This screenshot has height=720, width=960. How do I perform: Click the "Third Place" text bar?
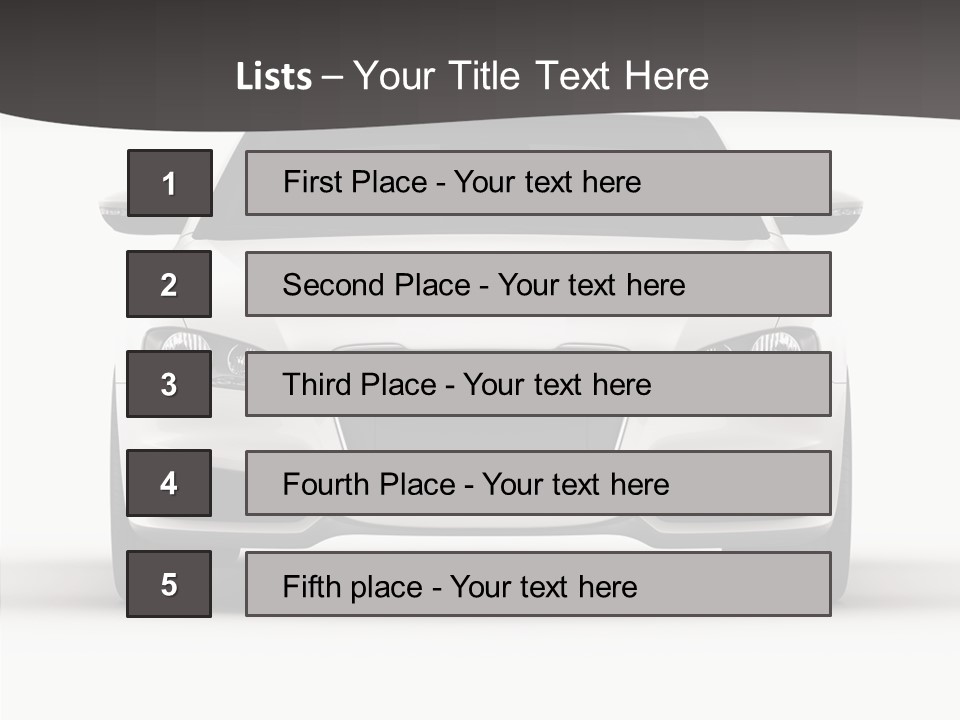[x=538, y=384]
